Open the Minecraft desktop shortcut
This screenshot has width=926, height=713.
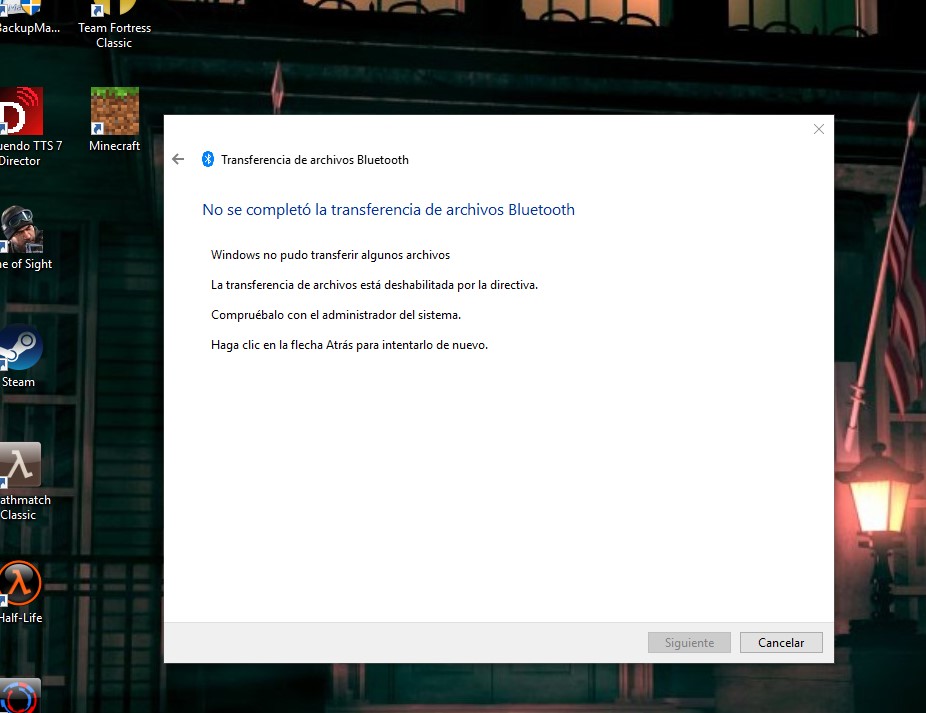(x=115, y=120)
